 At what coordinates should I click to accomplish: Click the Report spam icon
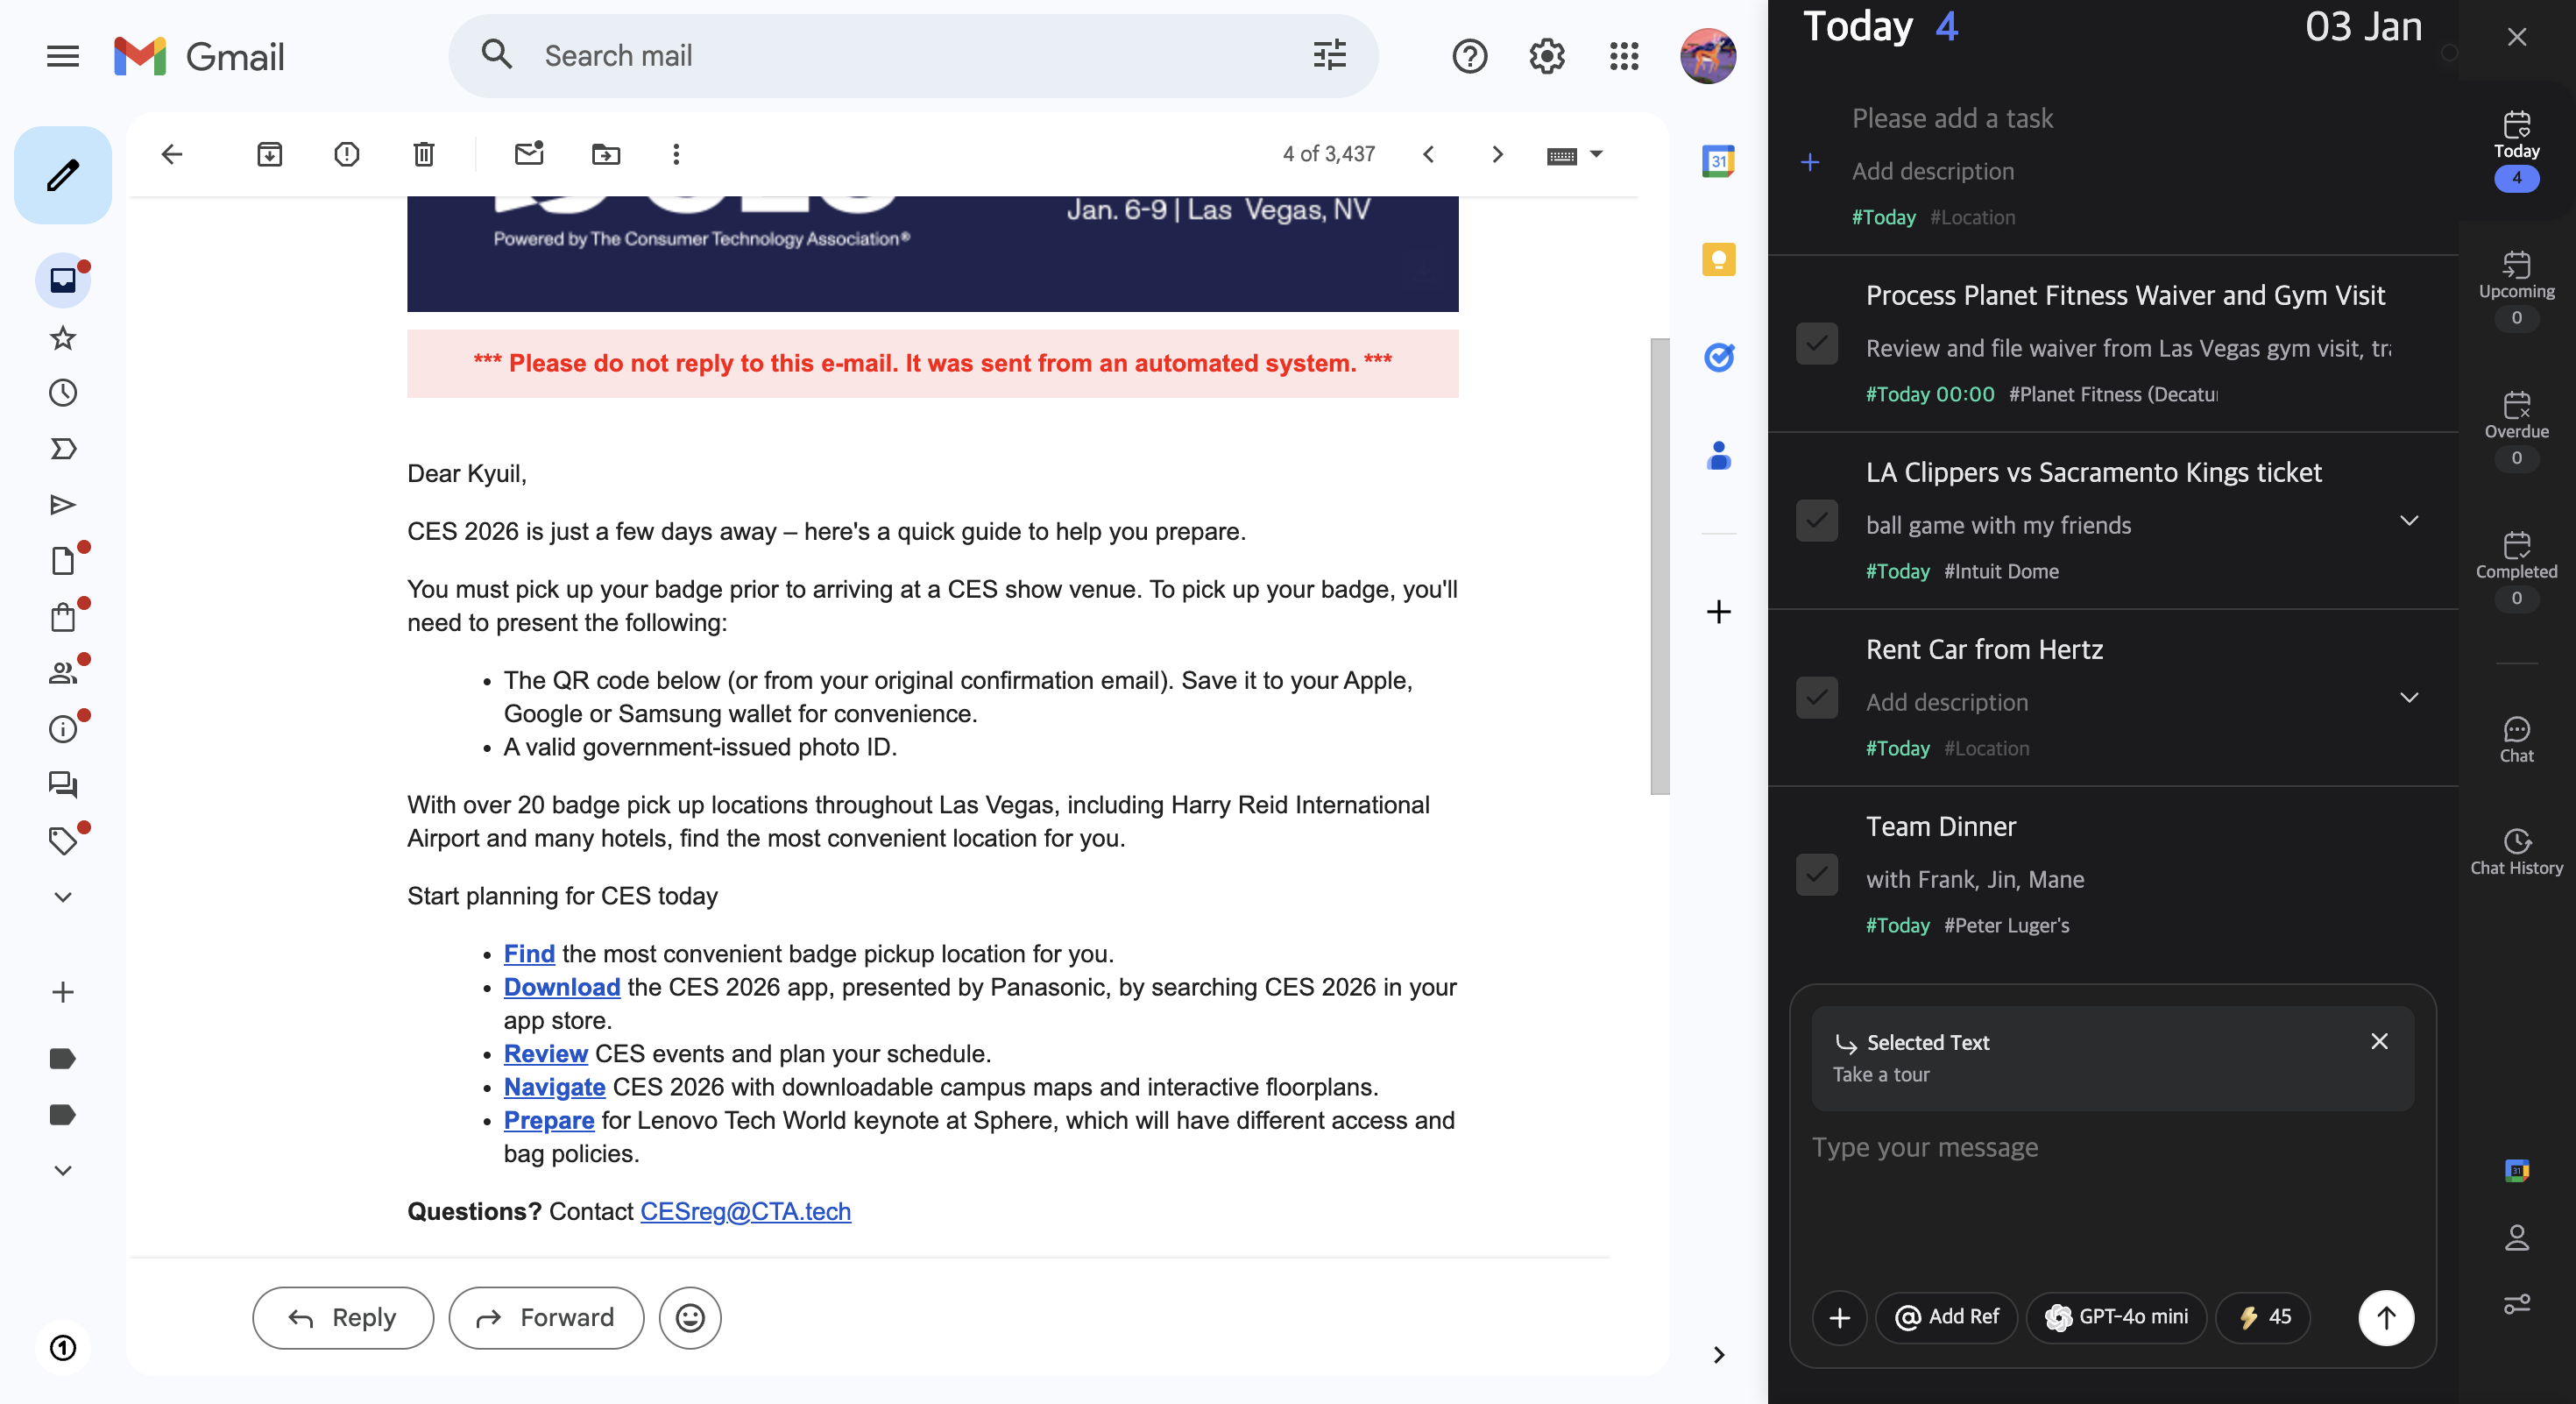[x=346, y=154]
